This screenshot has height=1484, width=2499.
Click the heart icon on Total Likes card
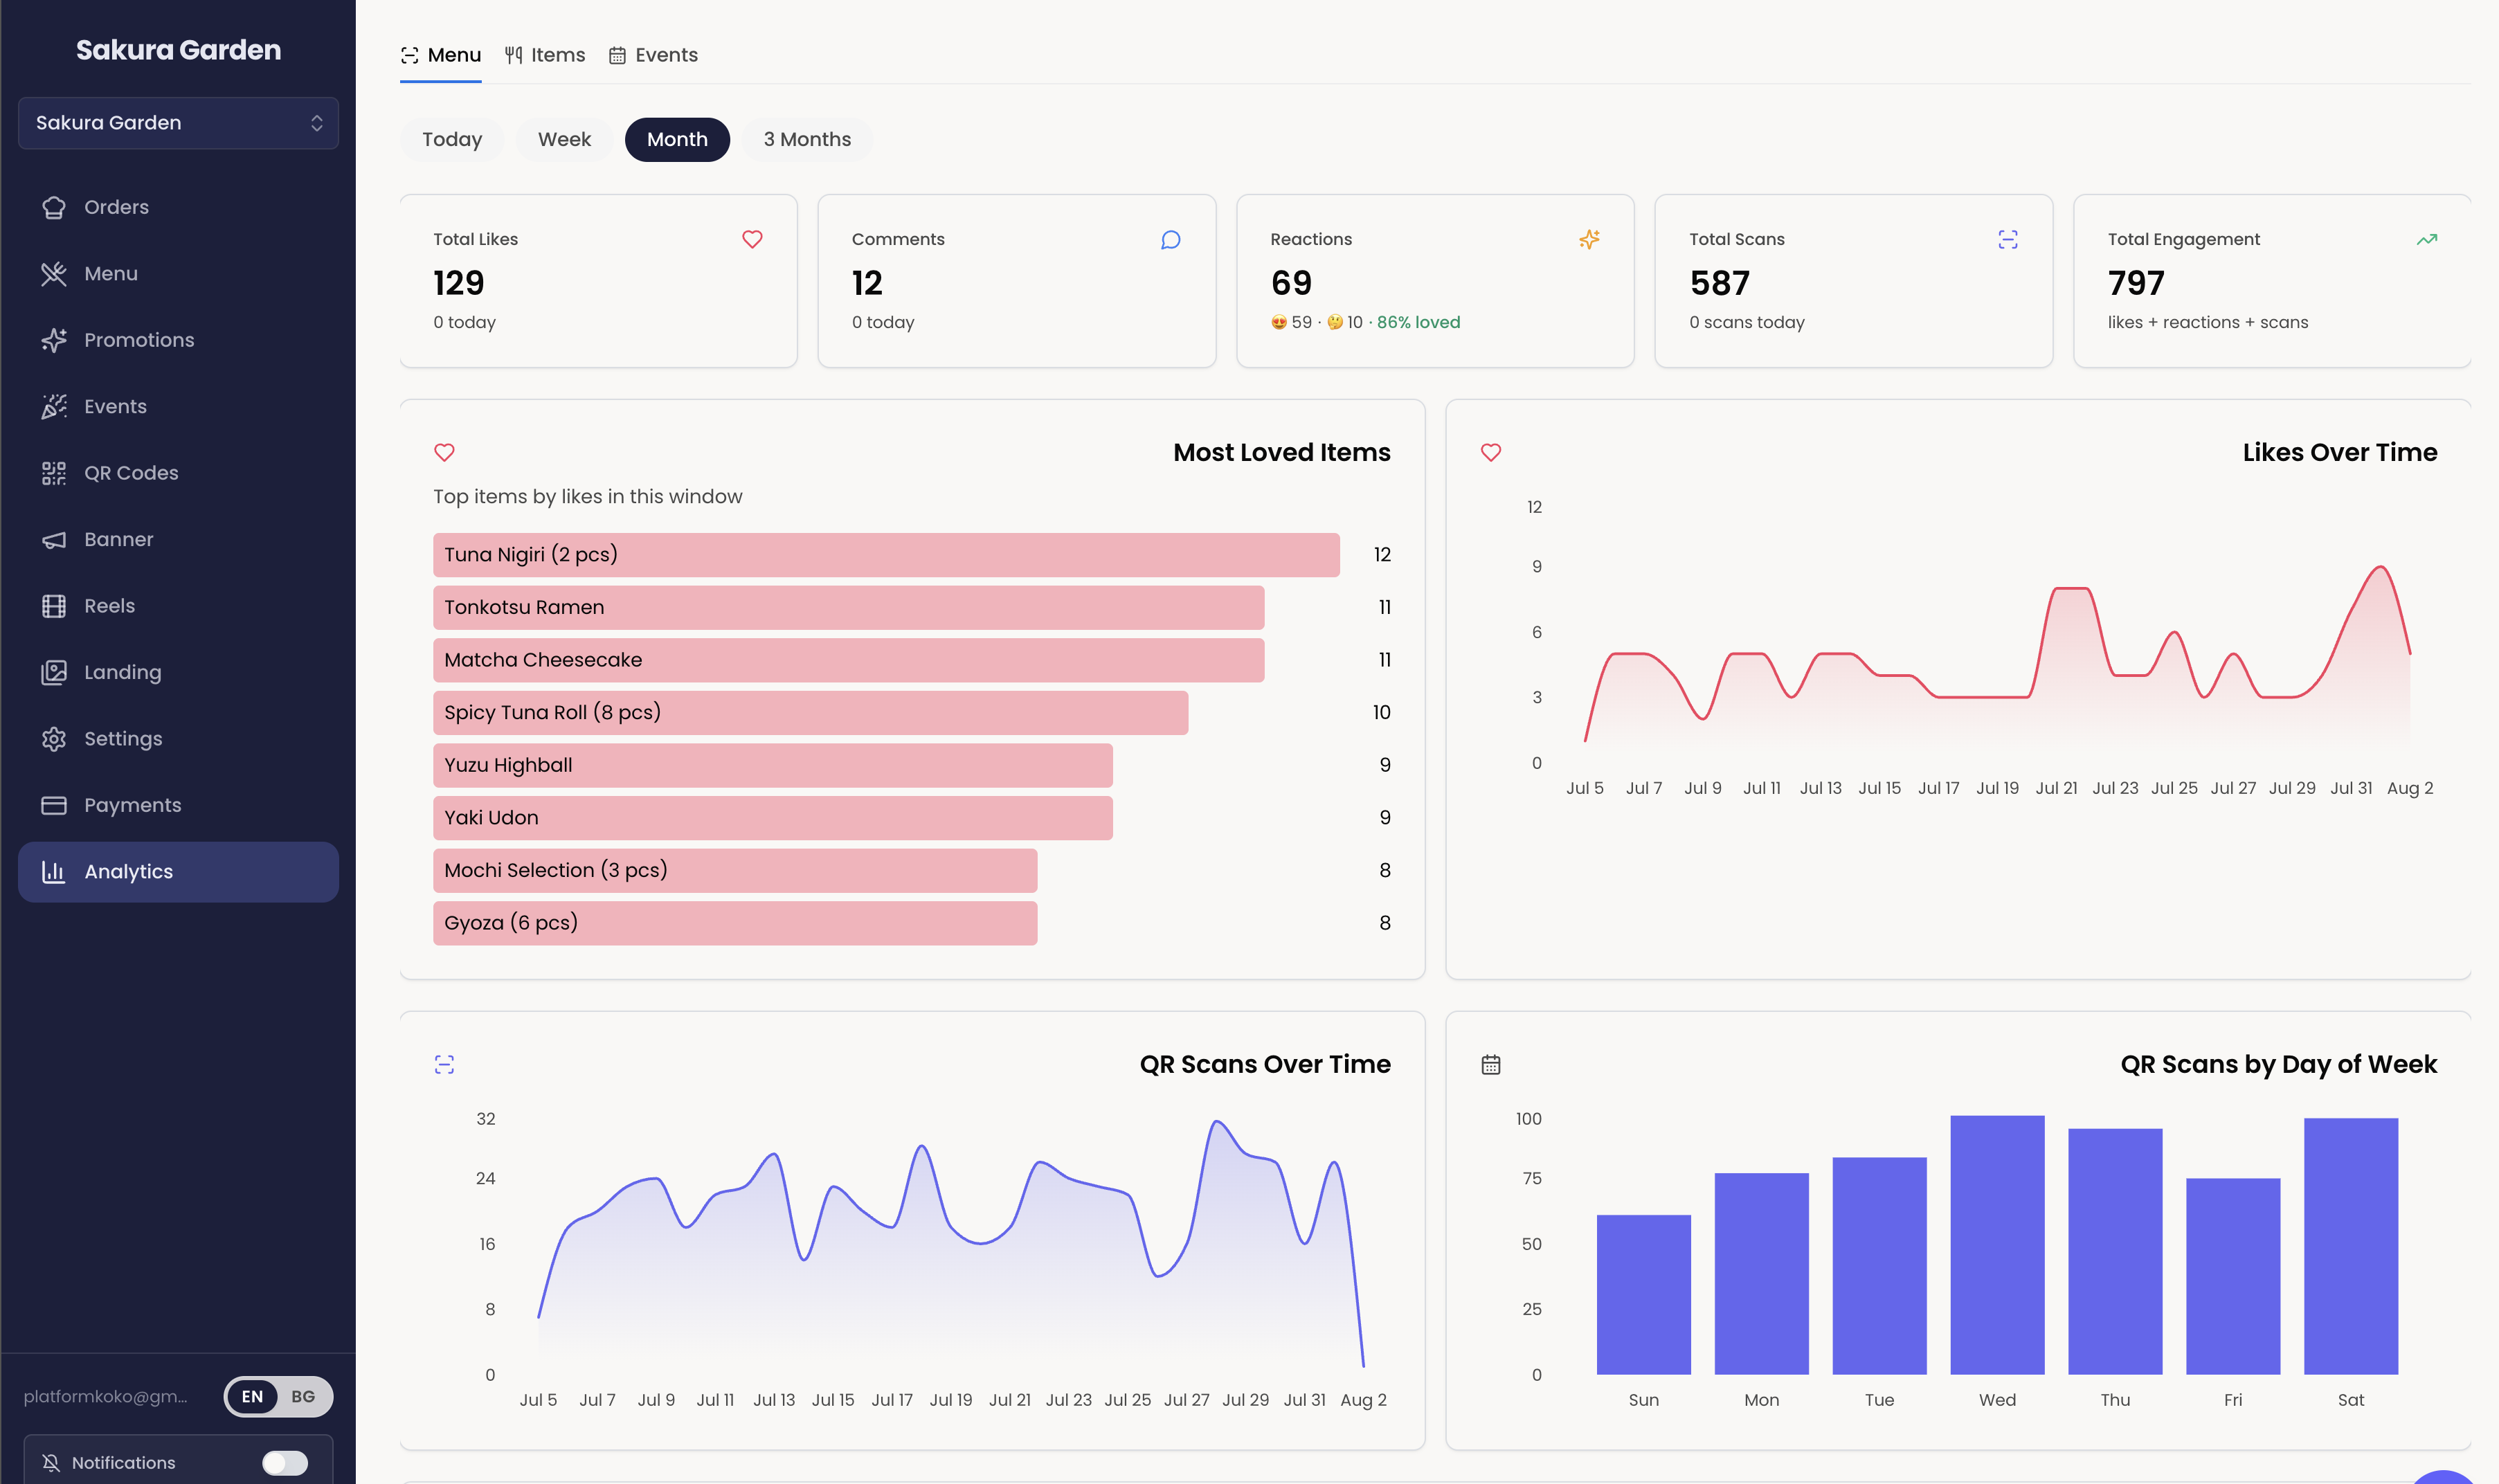[752, 239]
